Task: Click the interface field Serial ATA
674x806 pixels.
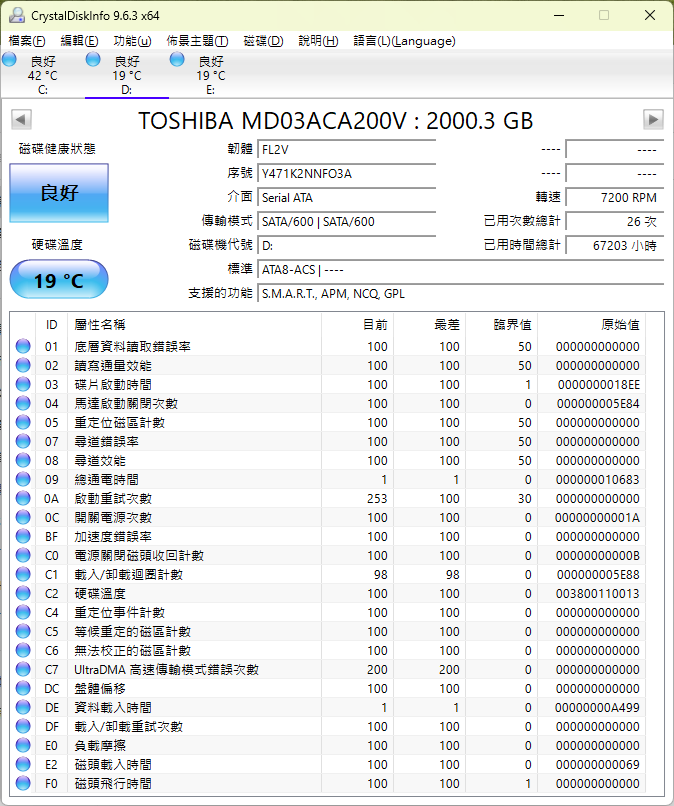Action: [347, 198]
